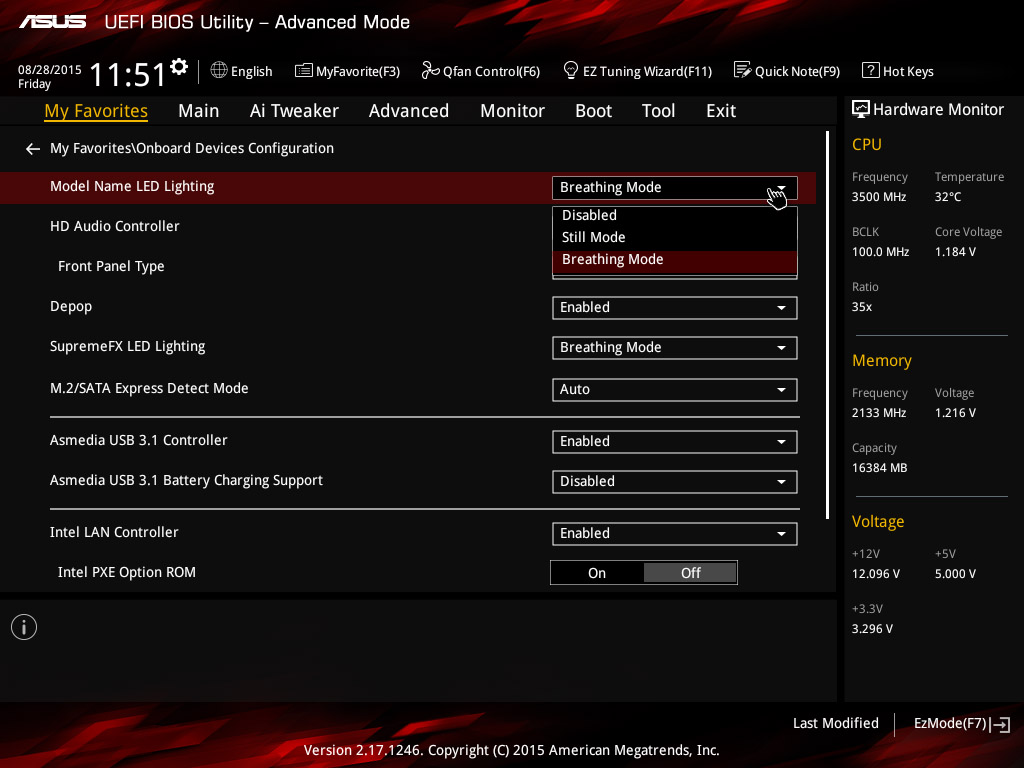The image size is (1024, 768).
Task: Open MyFavorite(F3)
Action: coord(347,71)
